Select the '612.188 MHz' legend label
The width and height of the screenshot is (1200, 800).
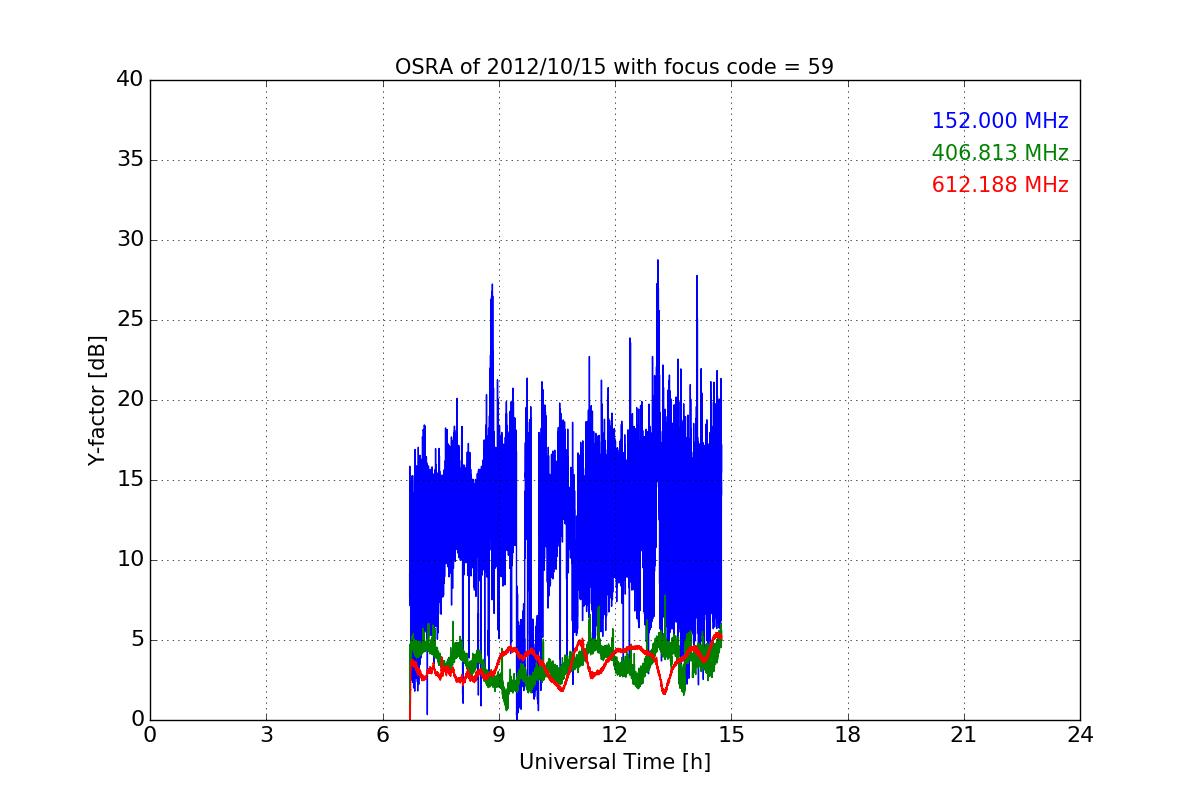point(1000,185)
